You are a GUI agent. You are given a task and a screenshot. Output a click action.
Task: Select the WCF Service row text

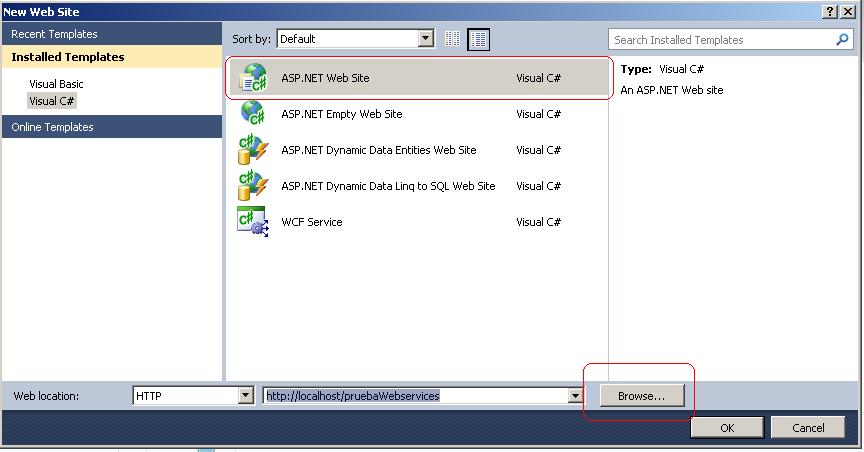point(312,222)
